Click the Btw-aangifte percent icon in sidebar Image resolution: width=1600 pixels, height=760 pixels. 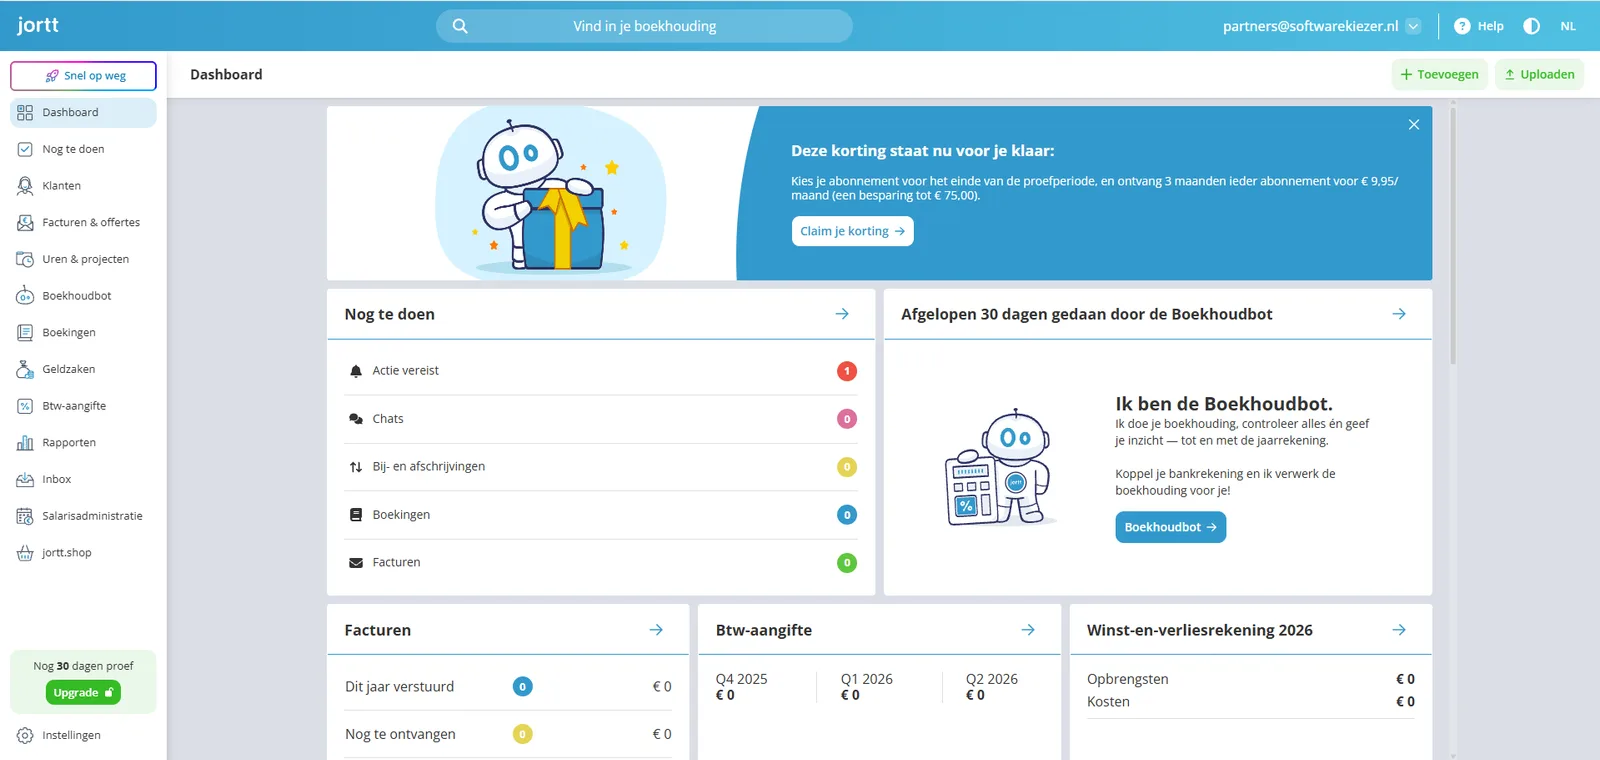pyautogui.click(x=25, y=406)
